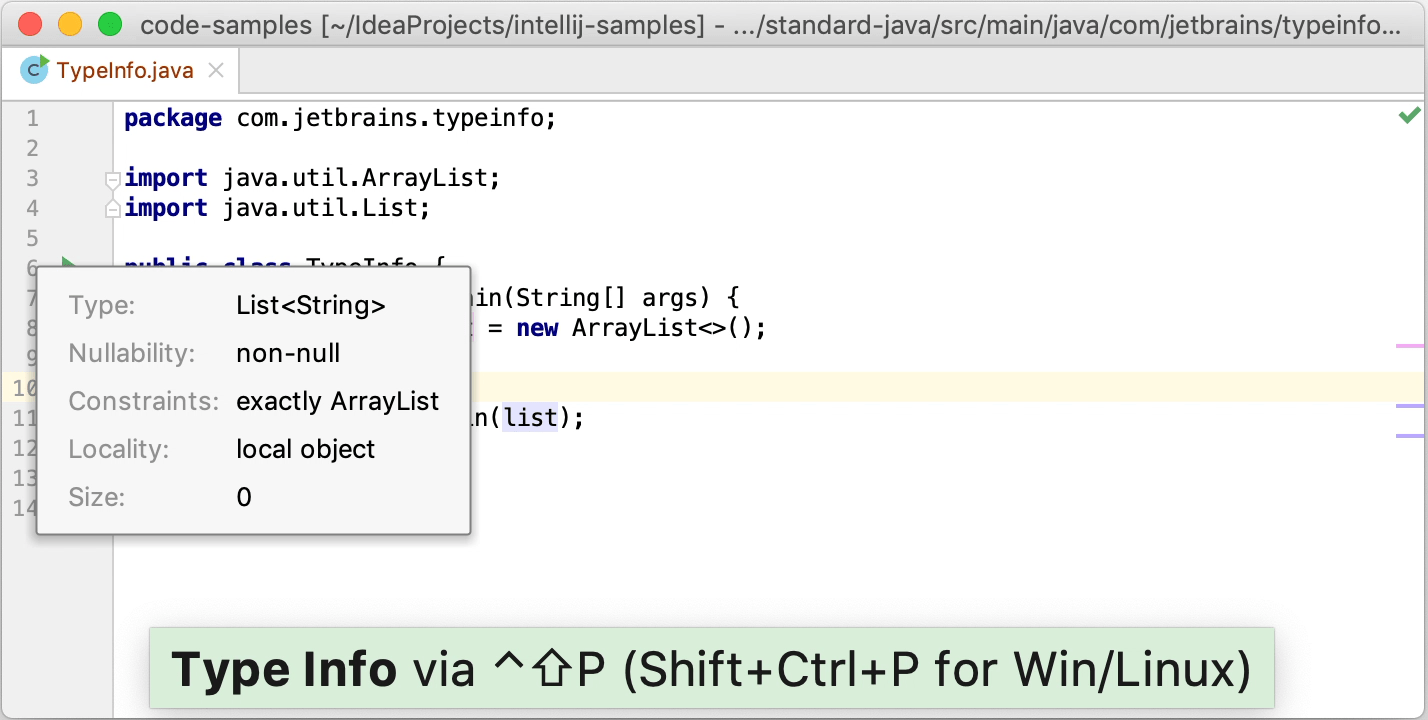Click the package keyword on line 1
Screen dimensions: 1428x720
tap(173, 119)
